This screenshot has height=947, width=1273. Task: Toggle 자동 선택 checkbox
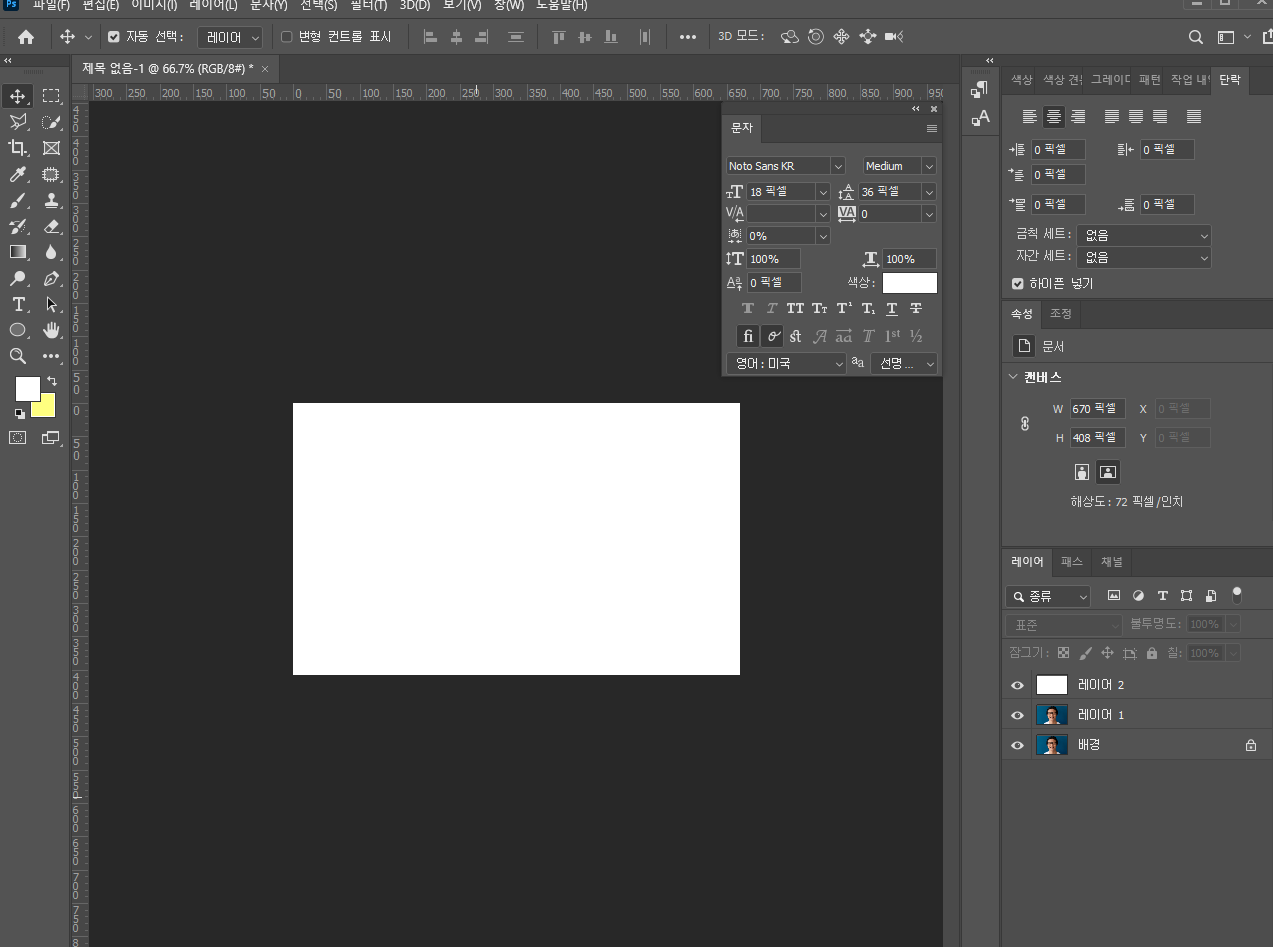(113, 37)
